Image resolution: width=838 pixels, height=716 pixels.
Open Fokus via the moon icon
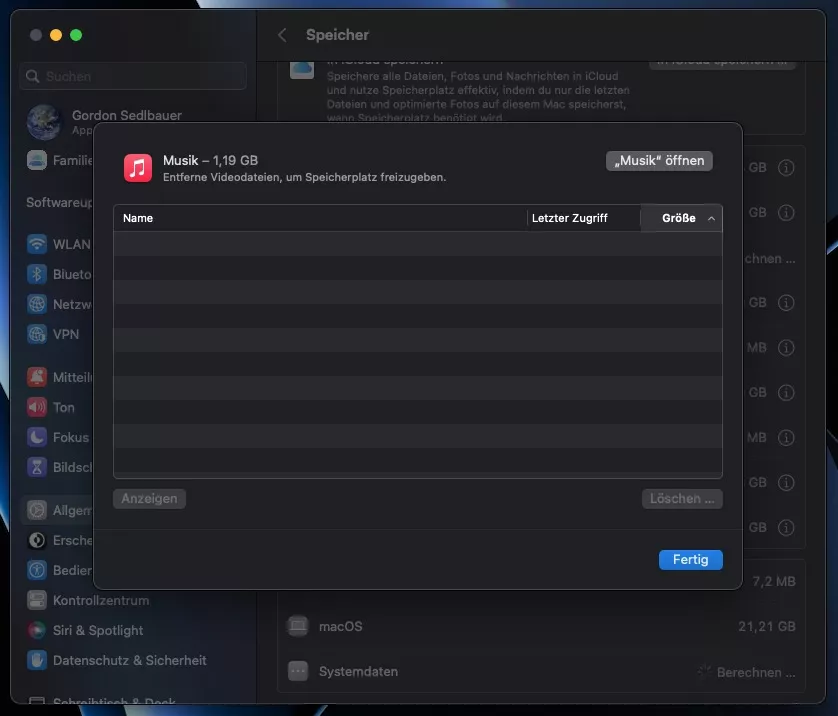tap(37, 437)
